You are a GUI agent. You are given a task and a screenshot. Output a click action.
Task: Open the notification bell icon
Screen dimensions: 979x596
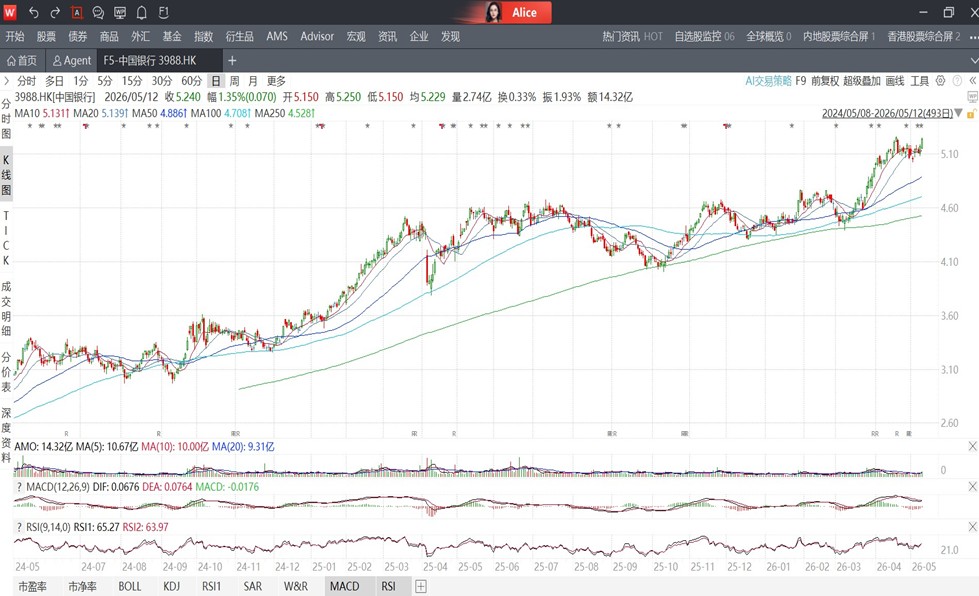tap(142, 12)
